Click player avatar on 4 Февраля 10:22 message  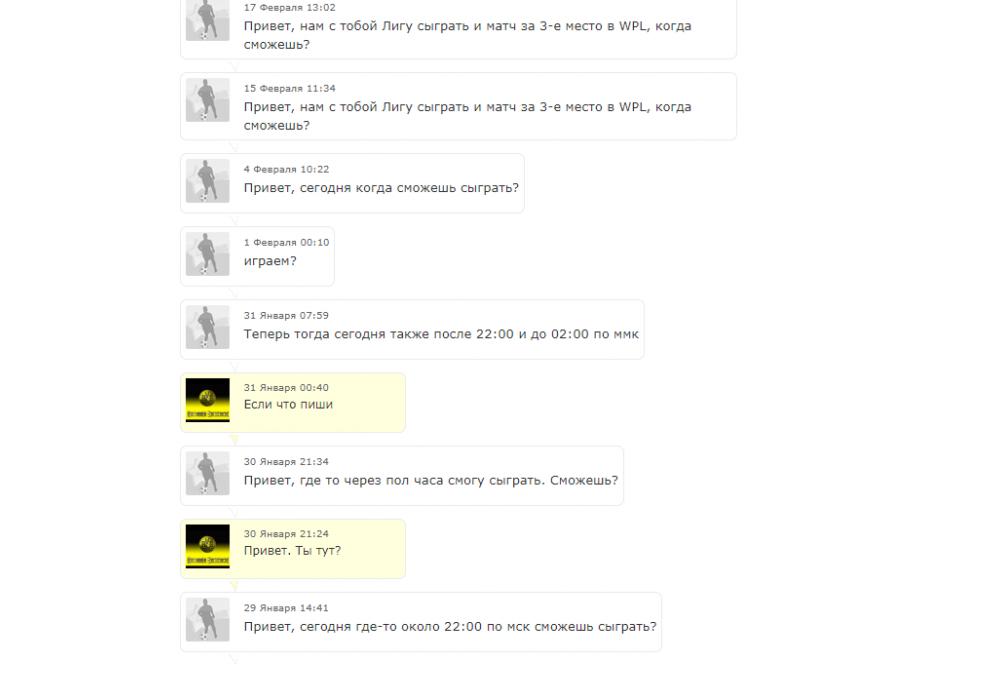tap(207, 181)
